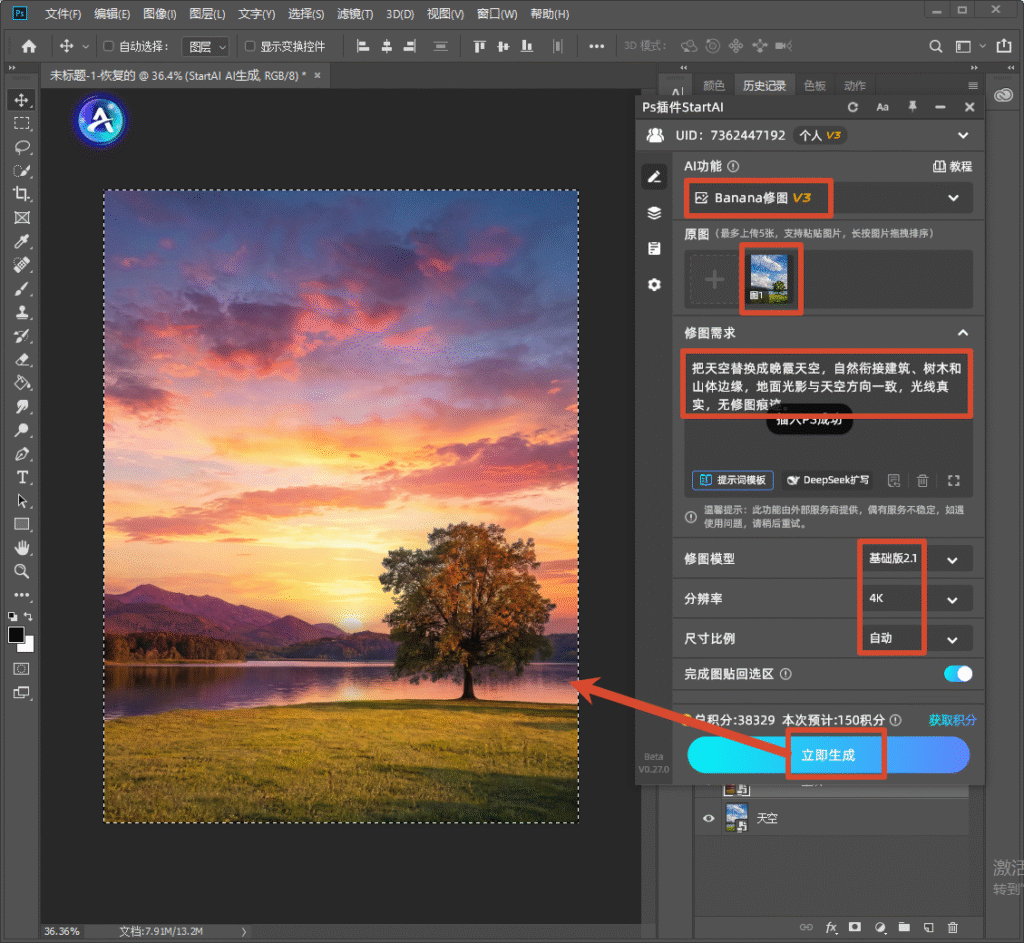Open the search icon in options bar
Viewport: 1024px width, 943px height.
935,46
